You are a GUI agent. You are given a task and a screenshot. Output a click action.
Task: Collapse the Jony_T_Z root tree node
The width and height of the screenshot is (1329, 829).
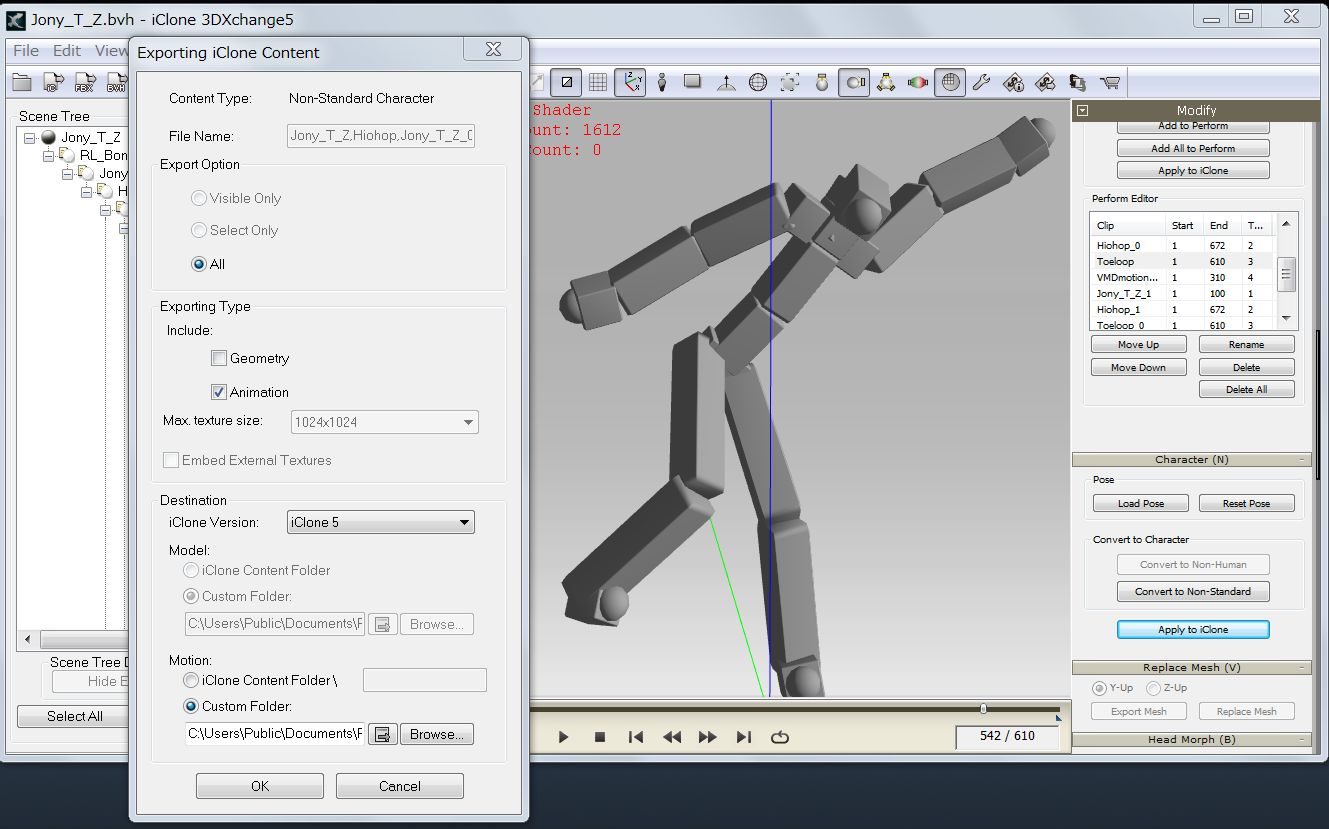[x=30, y=137]
